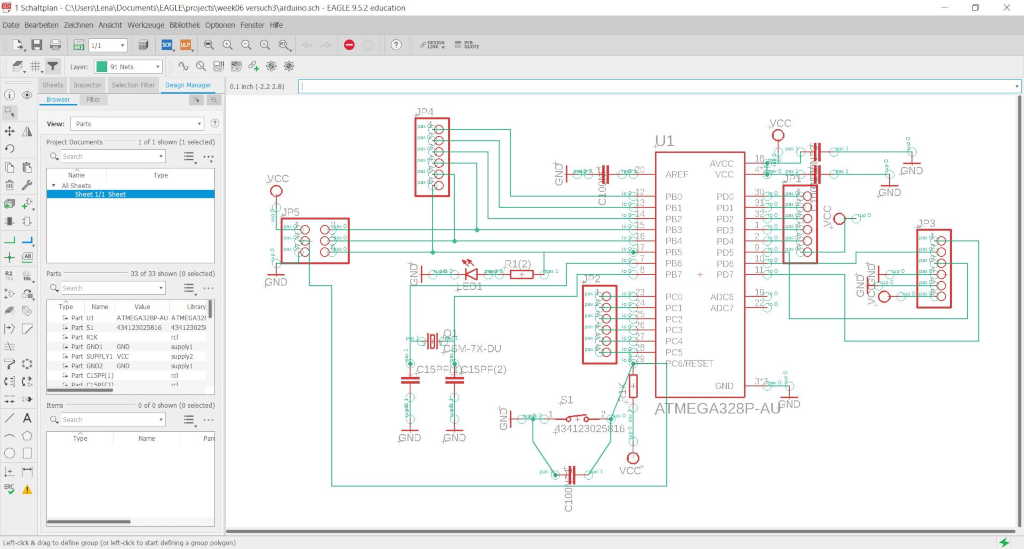Click the 'Value' column header in Parts

(142, 306)
